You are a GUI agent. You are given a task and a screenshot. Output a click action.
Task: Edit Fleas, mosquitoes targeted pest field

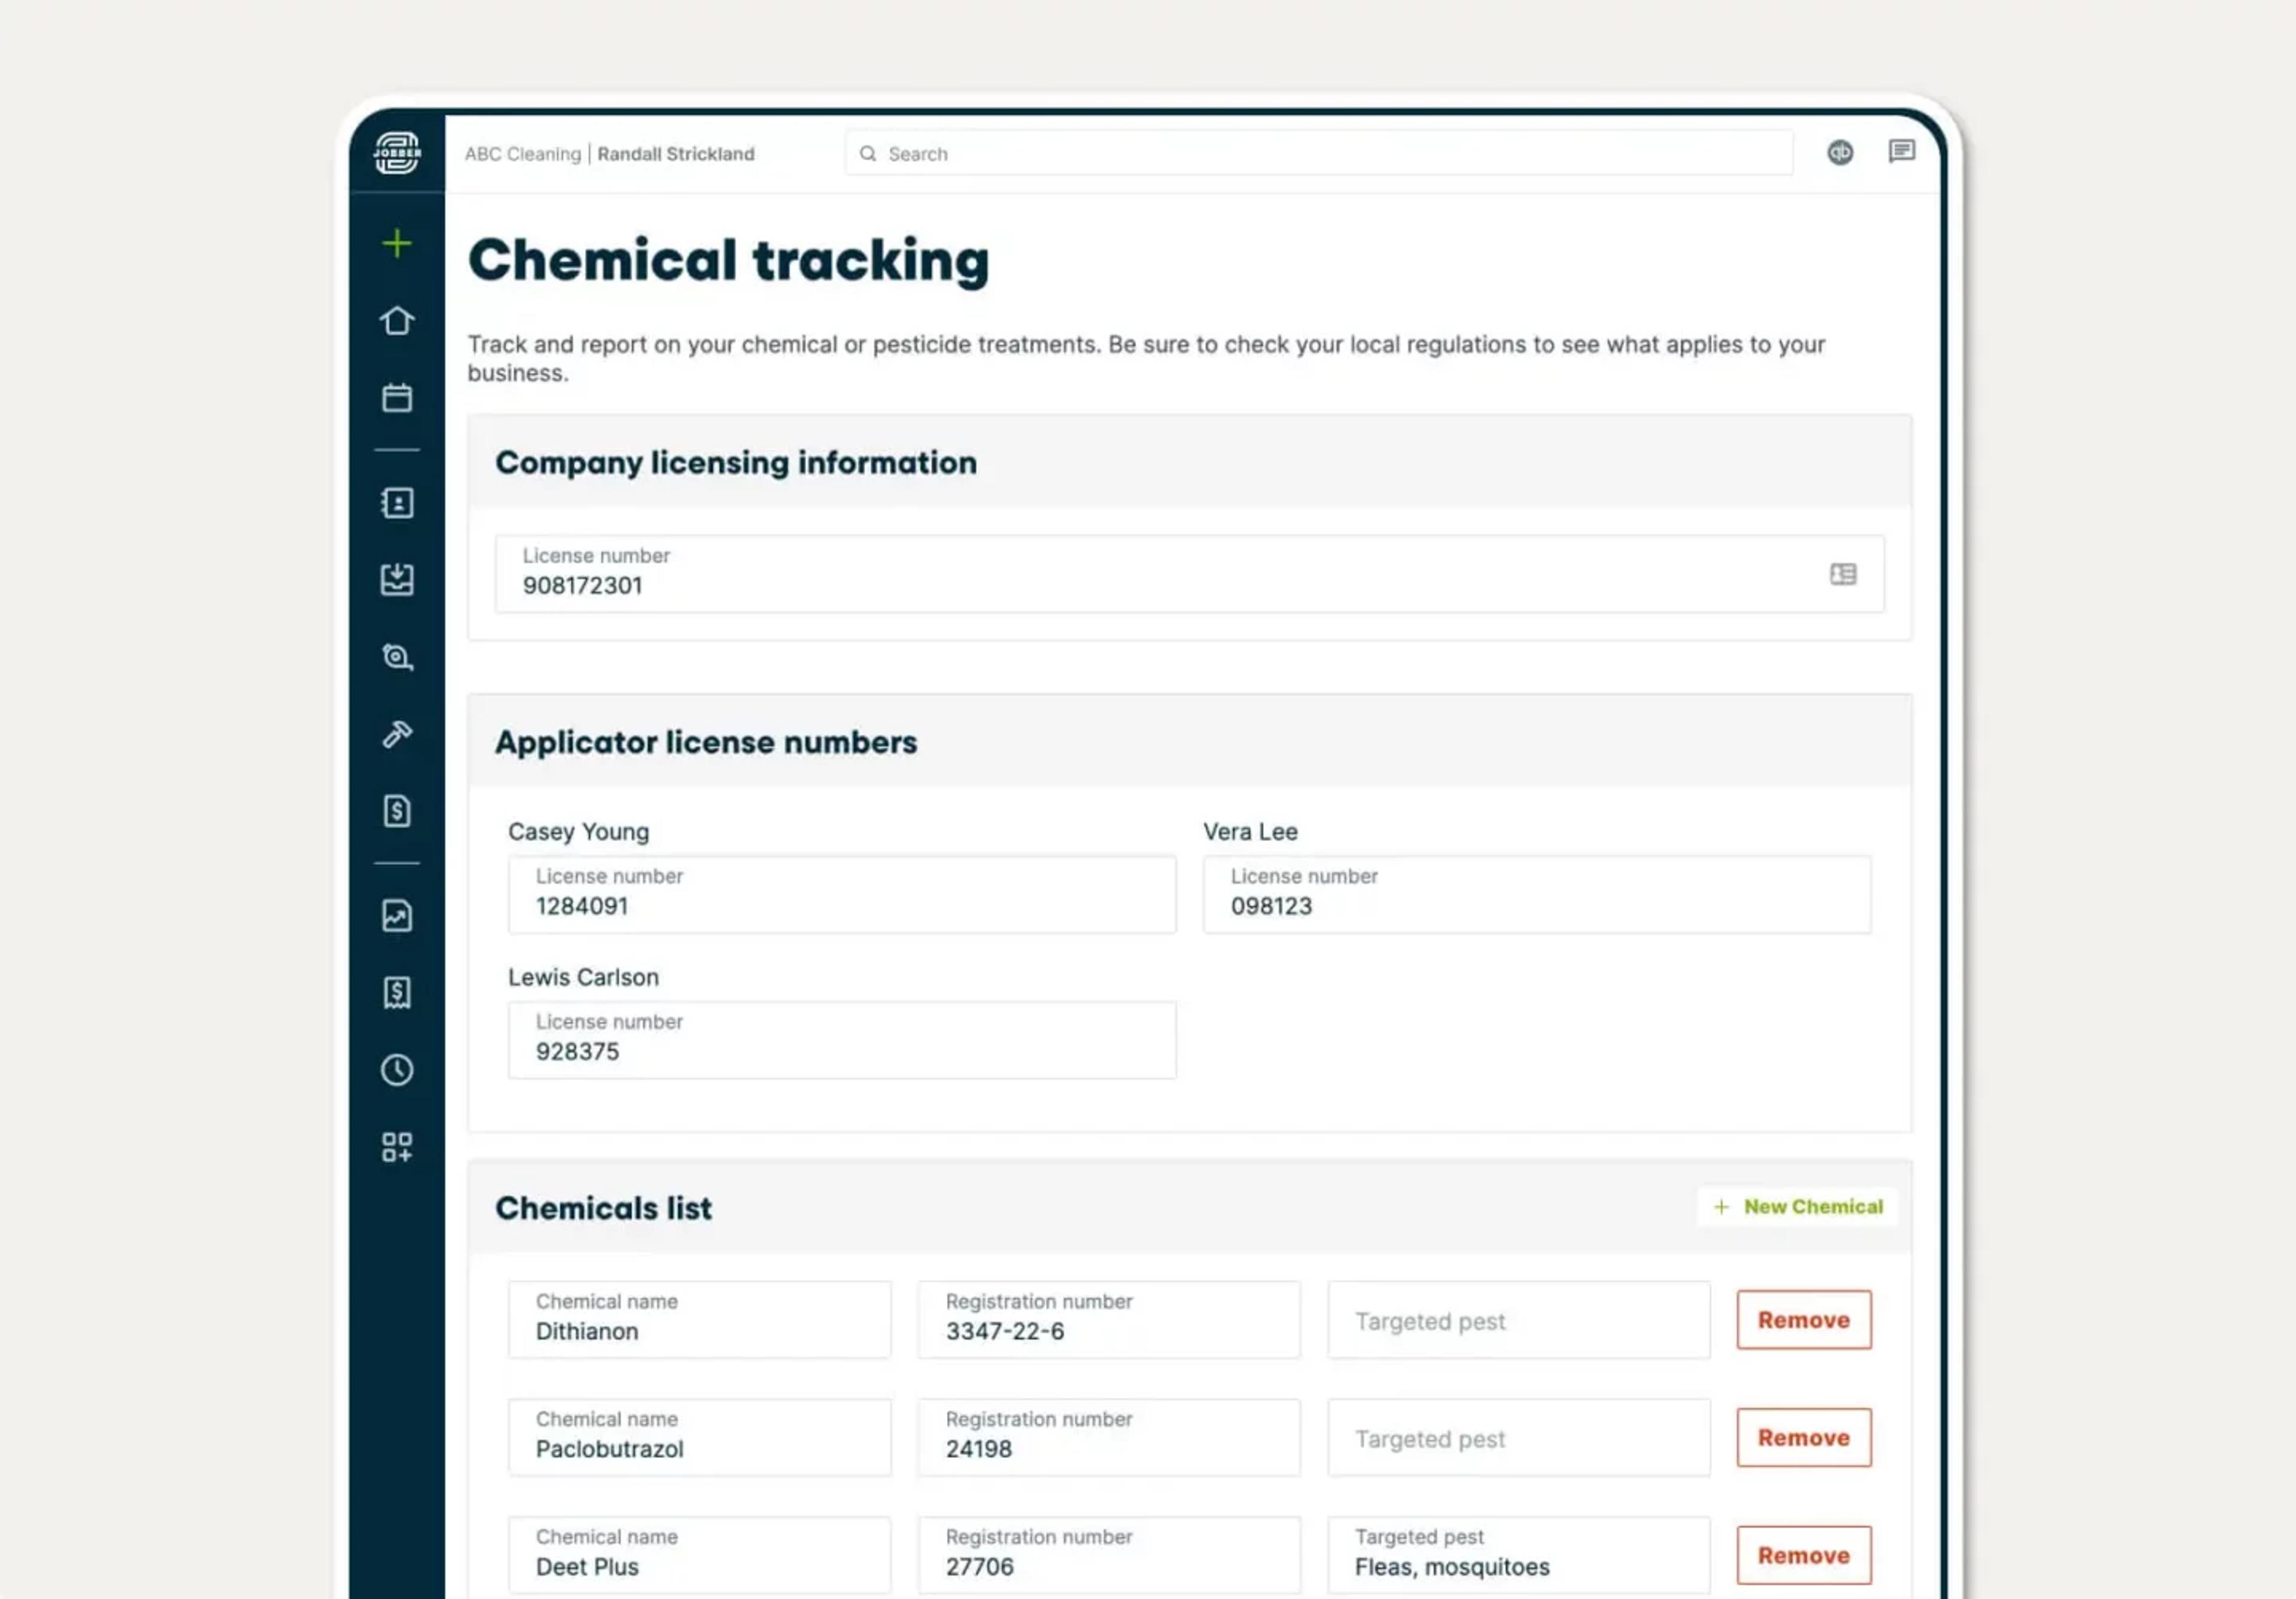tap(1519, 1555)
